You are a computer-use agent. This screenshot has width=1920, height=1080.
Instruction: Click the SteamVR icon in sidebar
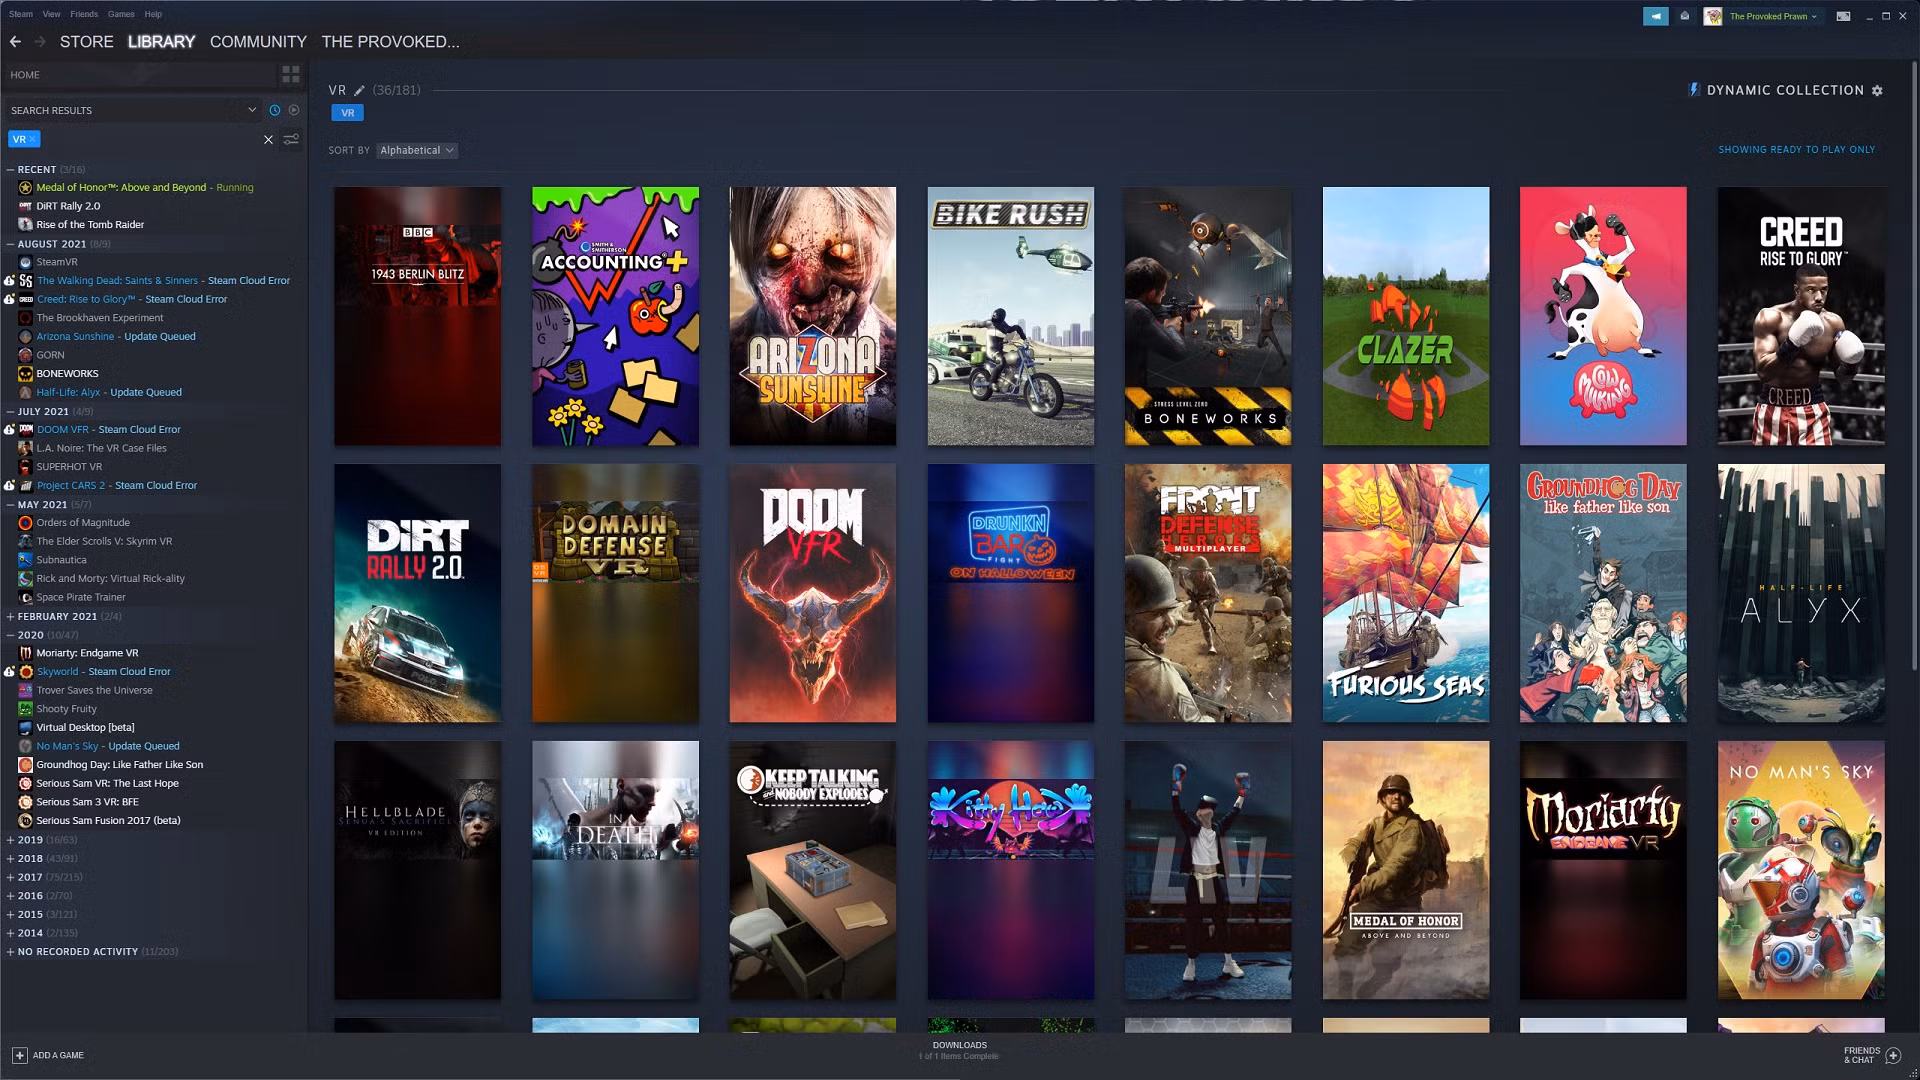(x=26, y=262)
